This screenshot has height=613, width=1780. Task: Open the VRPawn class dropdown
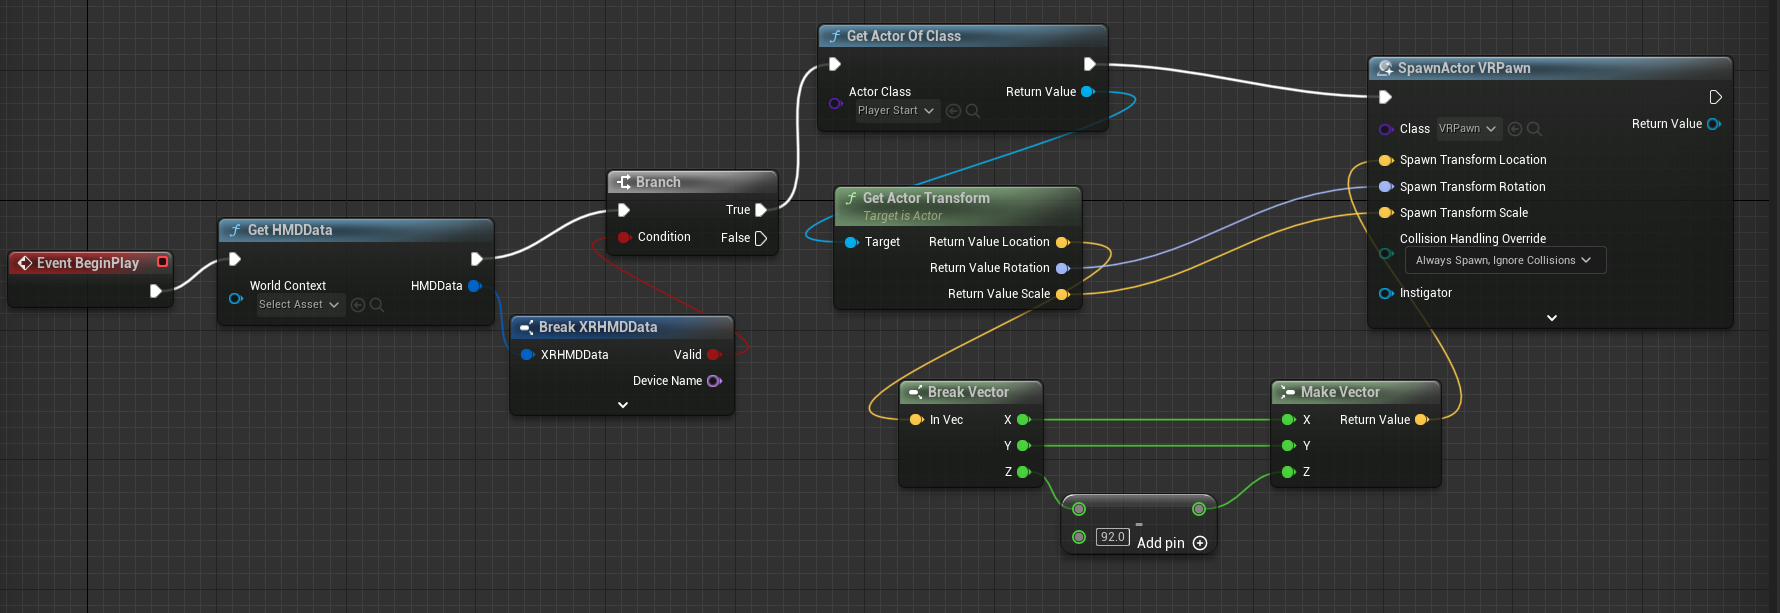point(1468,129)
